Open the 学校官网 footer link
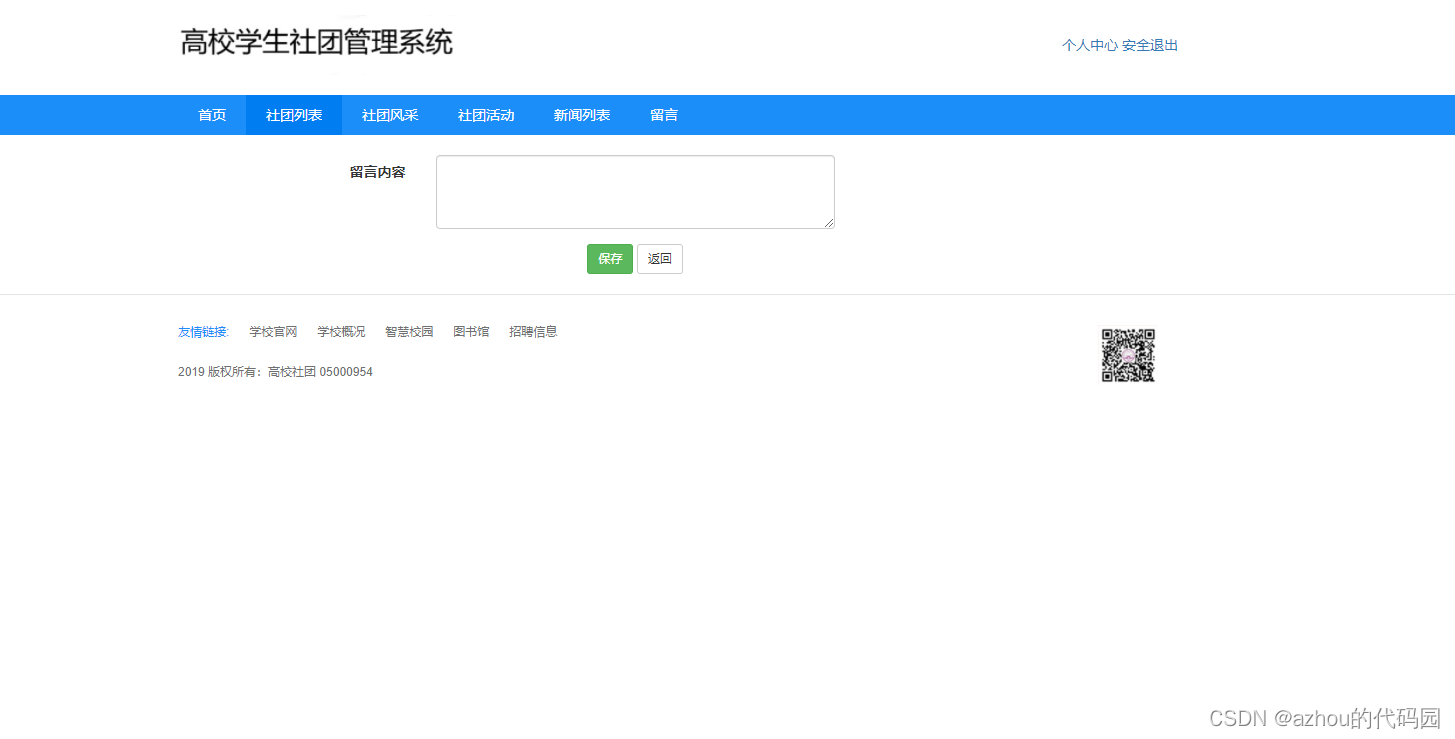The width and height of the screenshot is (1455, 739). tap(273, 332)
